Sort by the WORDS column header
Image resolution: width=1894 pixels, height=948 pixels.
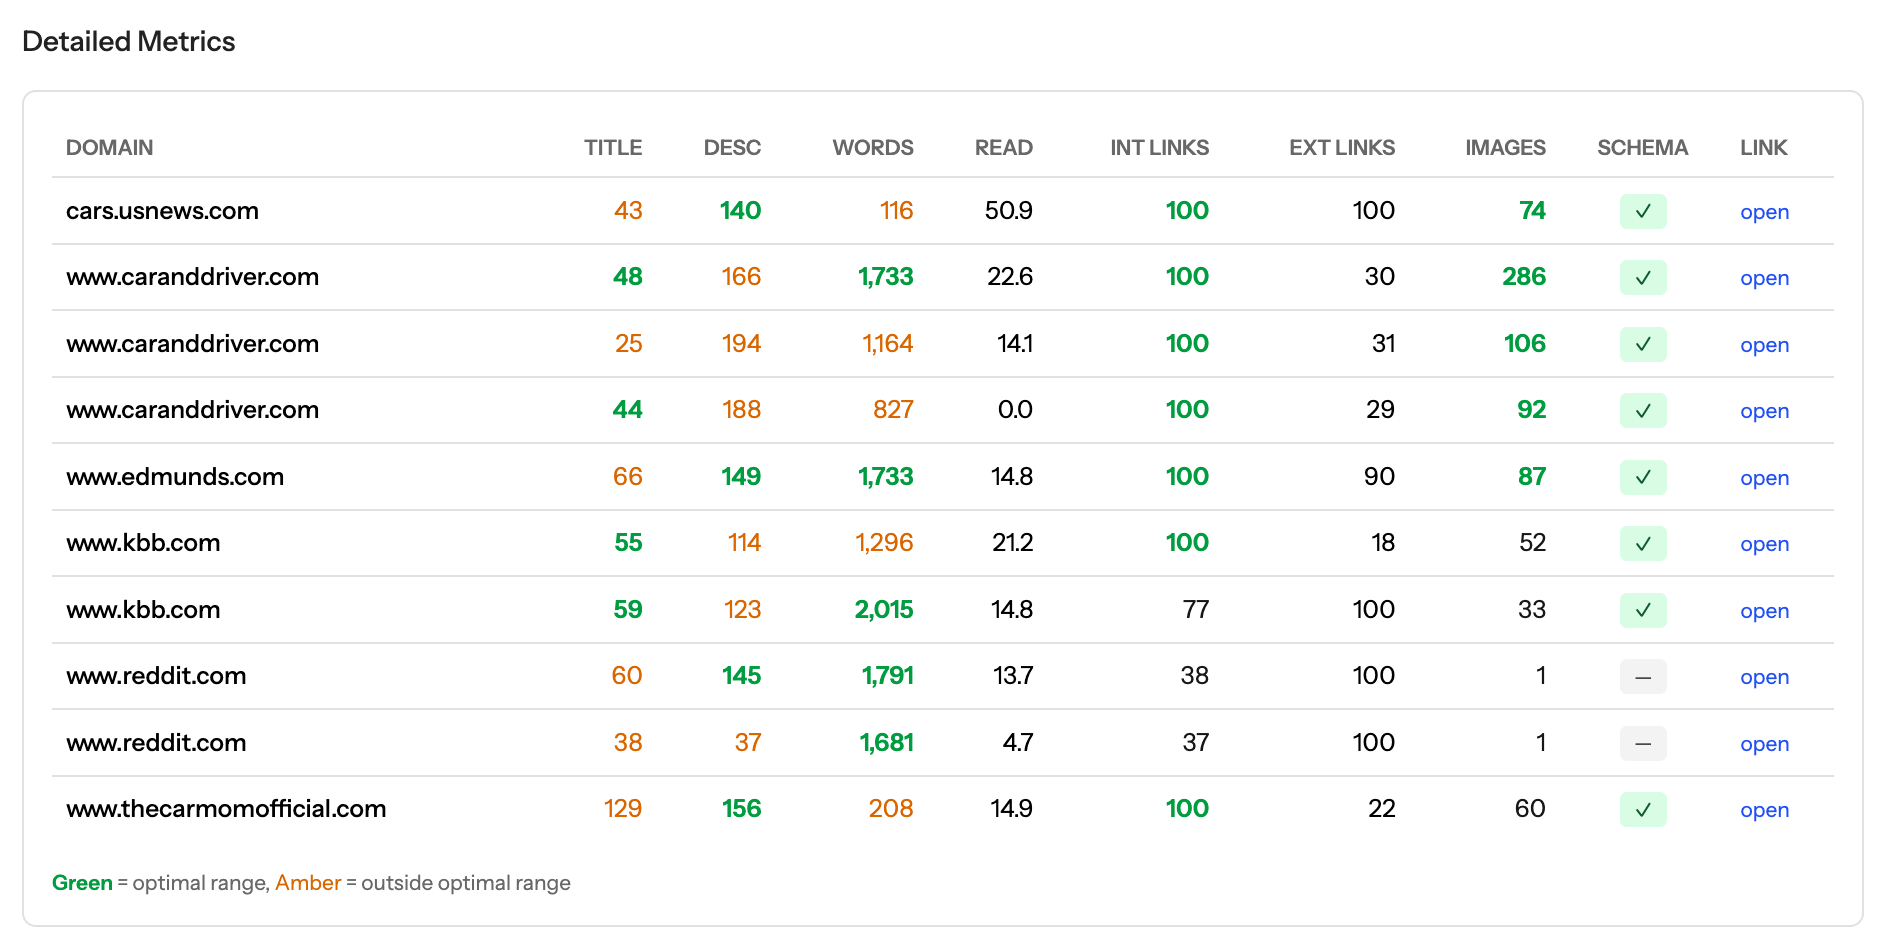pyautogui.click(x=872, y=148)
